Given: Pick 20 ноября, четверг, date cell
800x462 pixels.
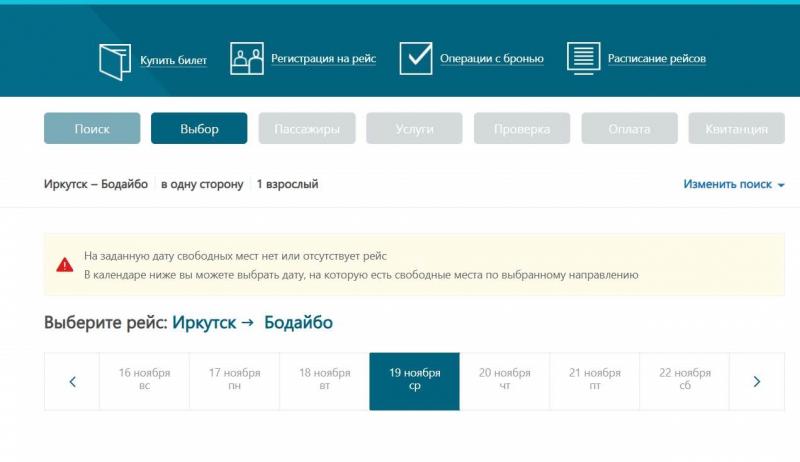Looking at the screenshot, I should (504, 381).
